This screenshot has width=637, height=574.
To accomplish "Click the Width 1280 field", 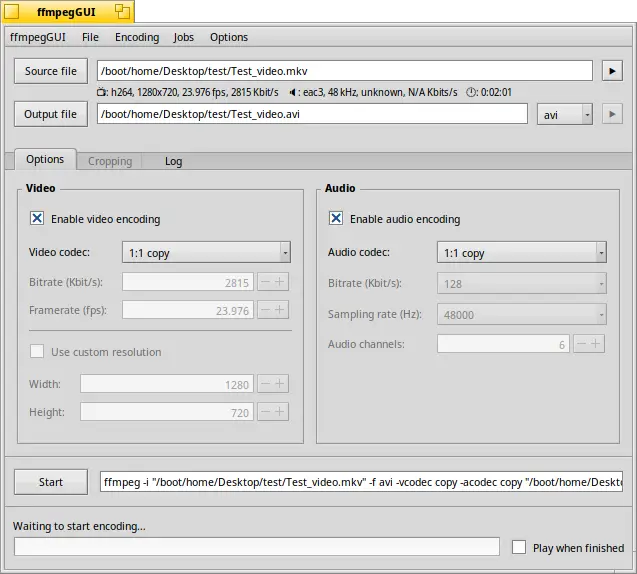I will point(167,384).
